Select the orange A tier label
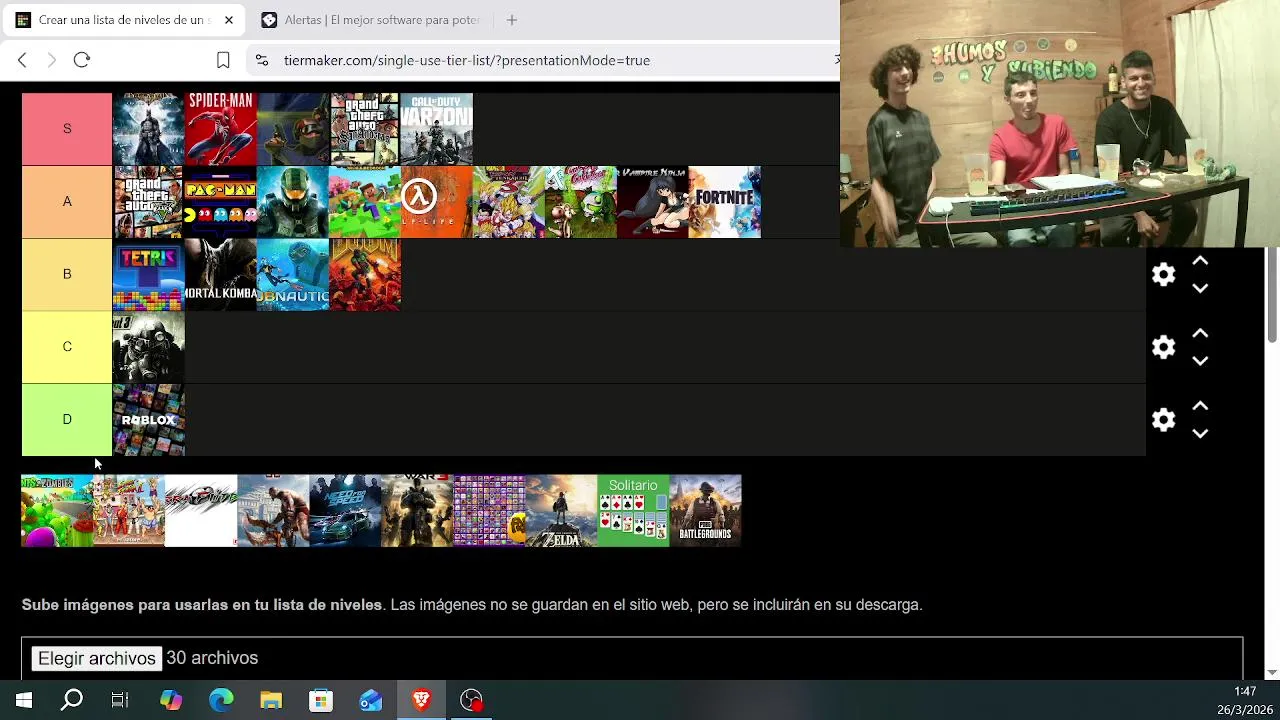The height and width of the screenshot is (720, 1280). click(67, 202)
